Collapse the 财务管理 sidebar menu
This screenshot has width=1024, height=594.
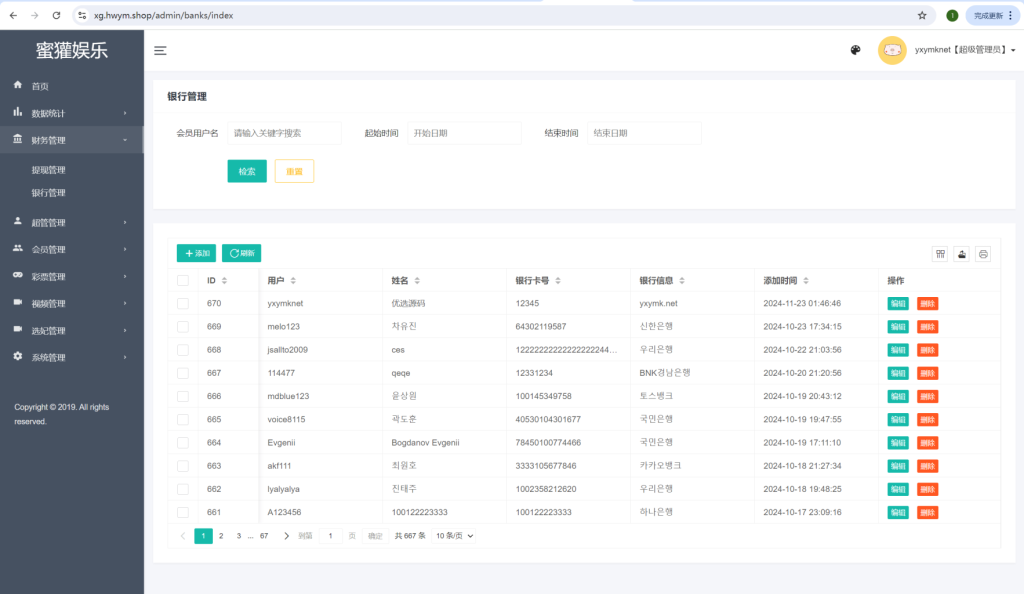tap(72, 140)
